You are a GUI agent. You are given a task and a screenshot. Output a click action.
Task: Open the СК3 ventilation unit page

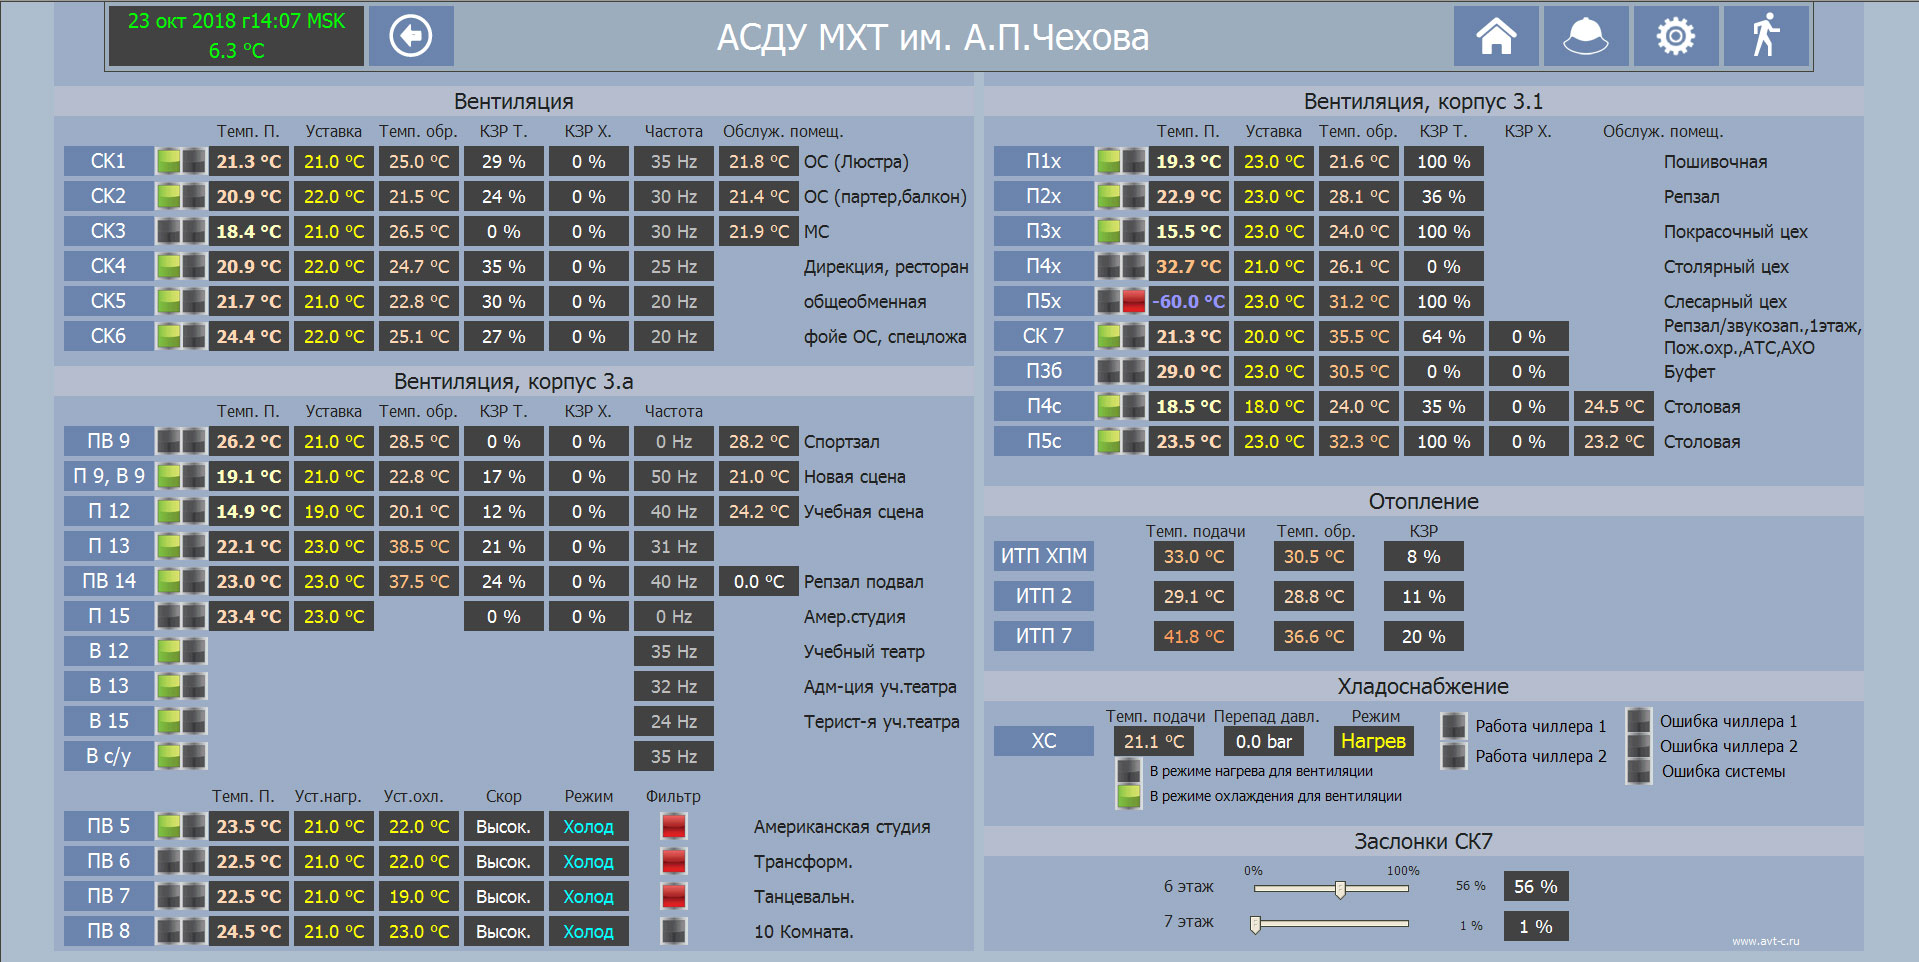pyautogui.click(x=108, y=231)
